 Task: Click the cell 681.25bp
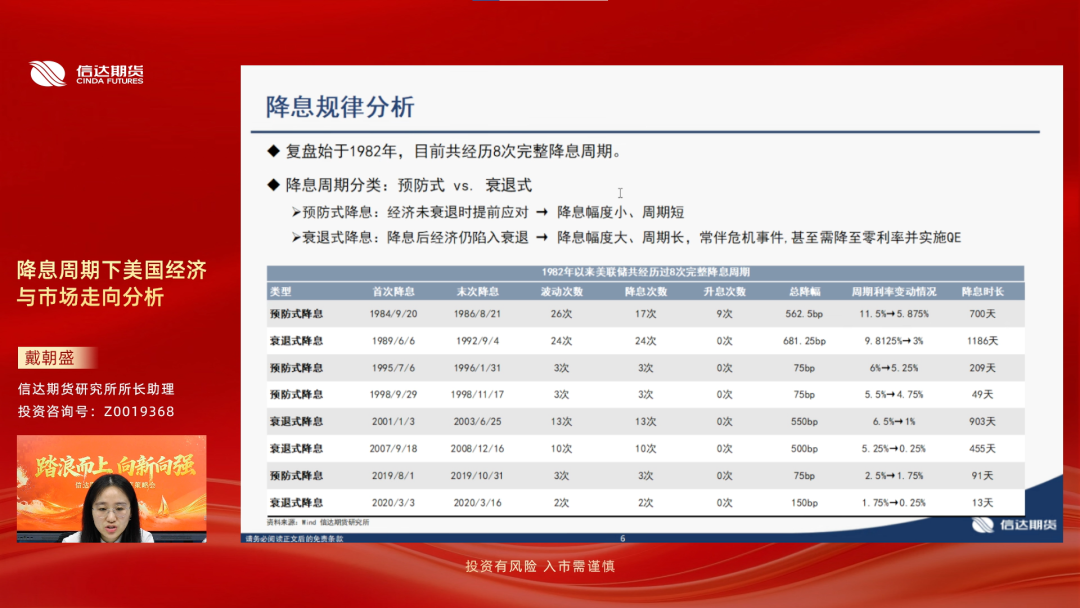pos(804,341)
